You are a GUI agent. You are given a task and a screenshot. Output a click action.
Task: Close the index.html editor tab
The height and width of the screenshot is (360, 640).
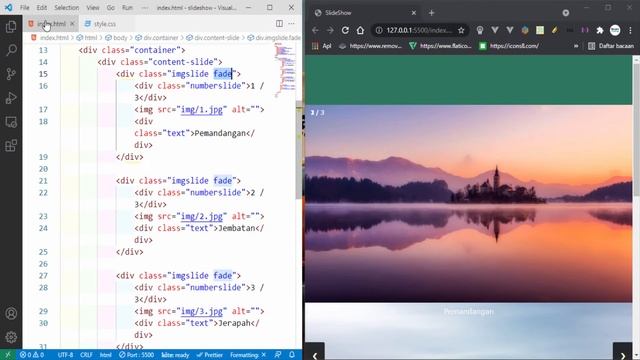point(72,24)
